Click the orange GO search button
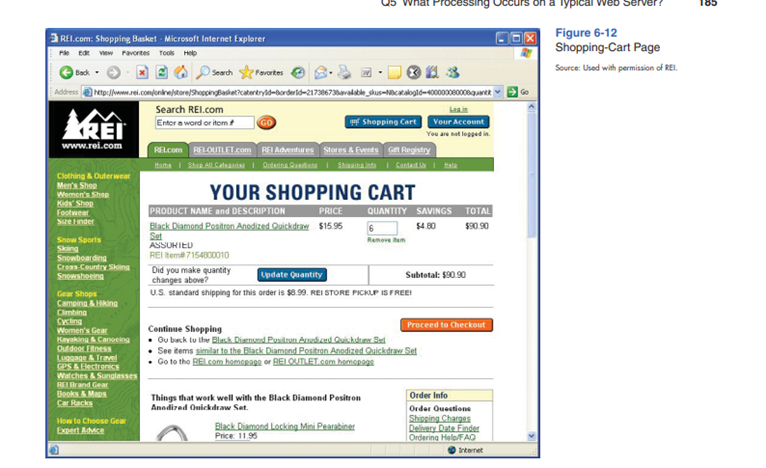Image resolution: width=766 pixels, height=468 pixels. 267,123
